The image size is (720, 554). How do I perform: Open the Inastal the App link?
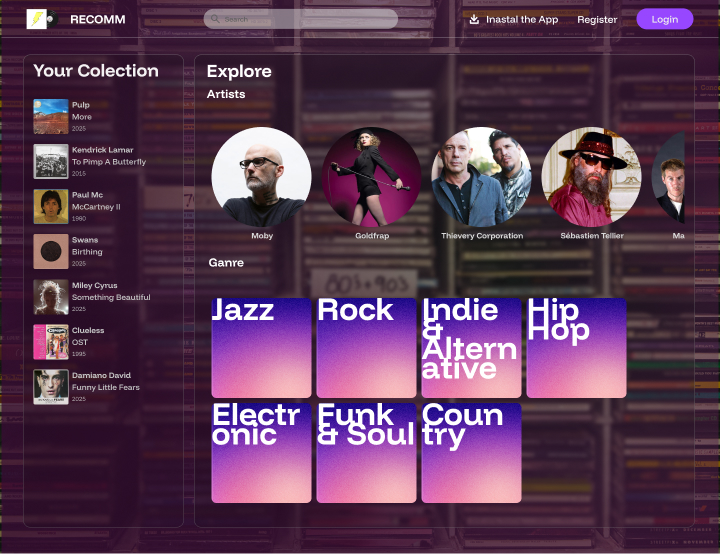point(522,19)
